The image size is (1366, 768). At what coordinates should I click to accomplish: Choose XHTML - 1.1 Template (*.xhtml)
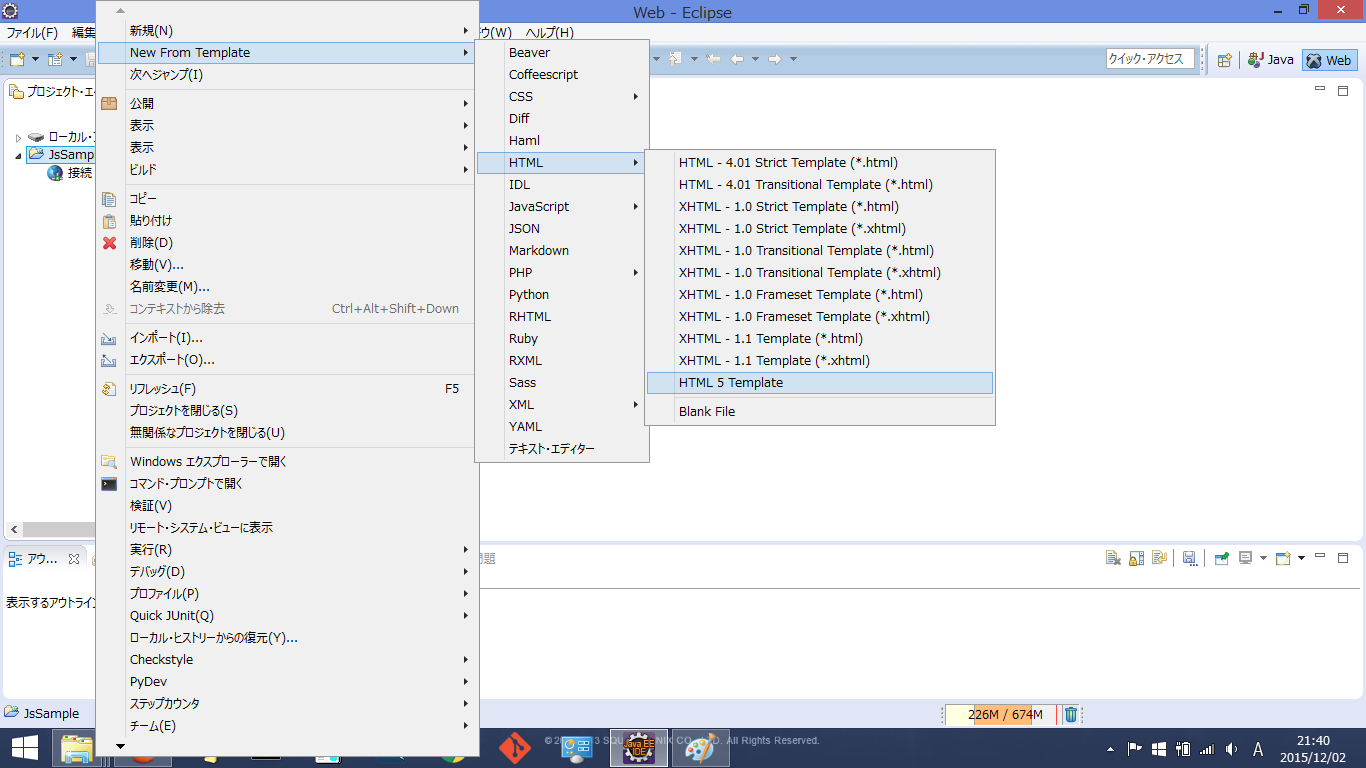click(819, 360)
